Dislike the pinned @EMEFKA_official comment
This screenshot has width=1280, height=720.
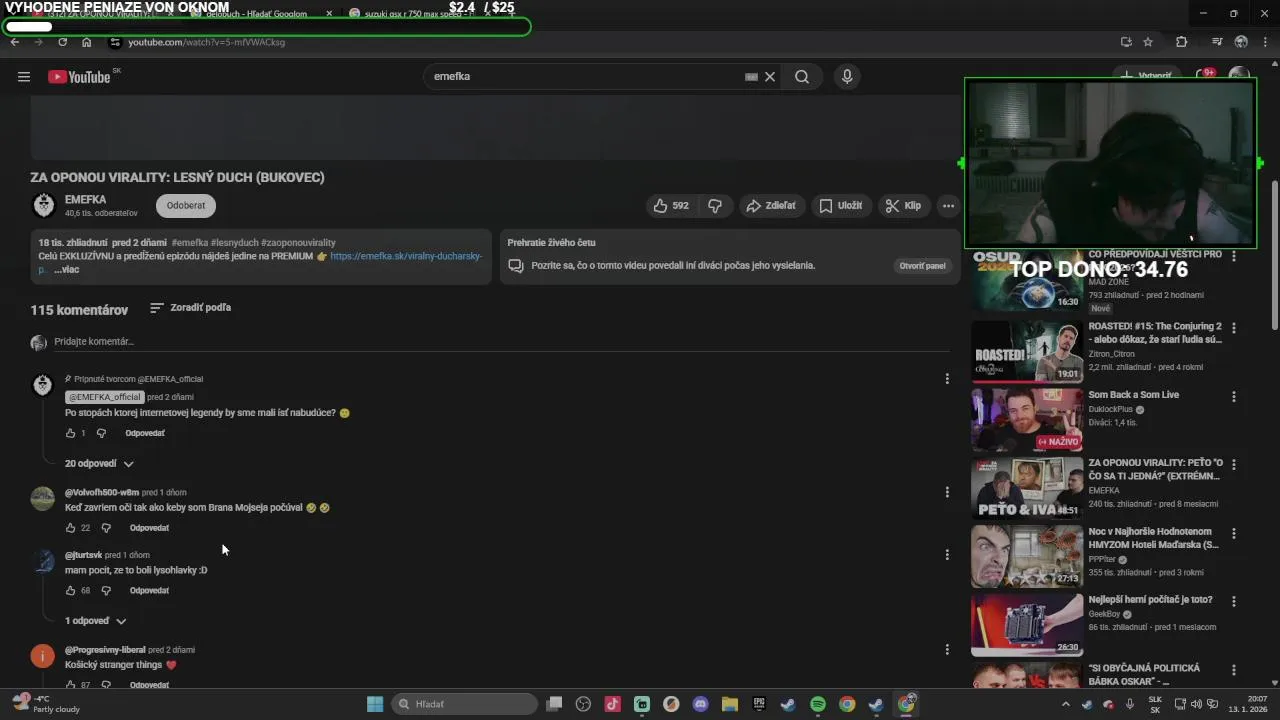101,433
